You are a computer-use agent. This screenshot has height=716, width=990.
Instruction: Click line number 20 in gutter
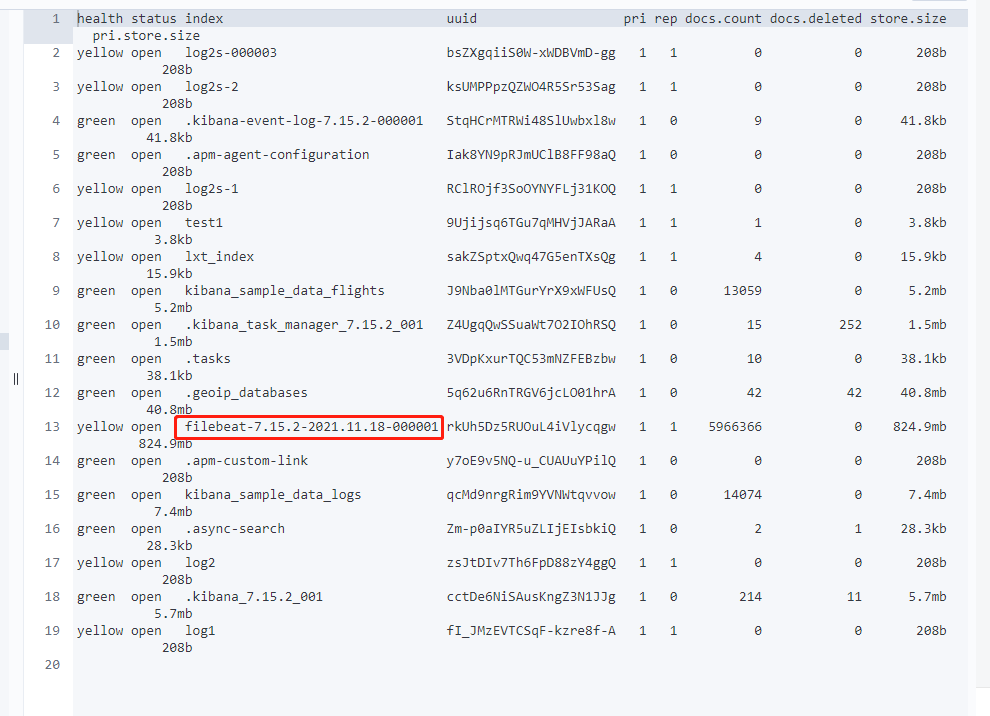click(x=52, y=665)
